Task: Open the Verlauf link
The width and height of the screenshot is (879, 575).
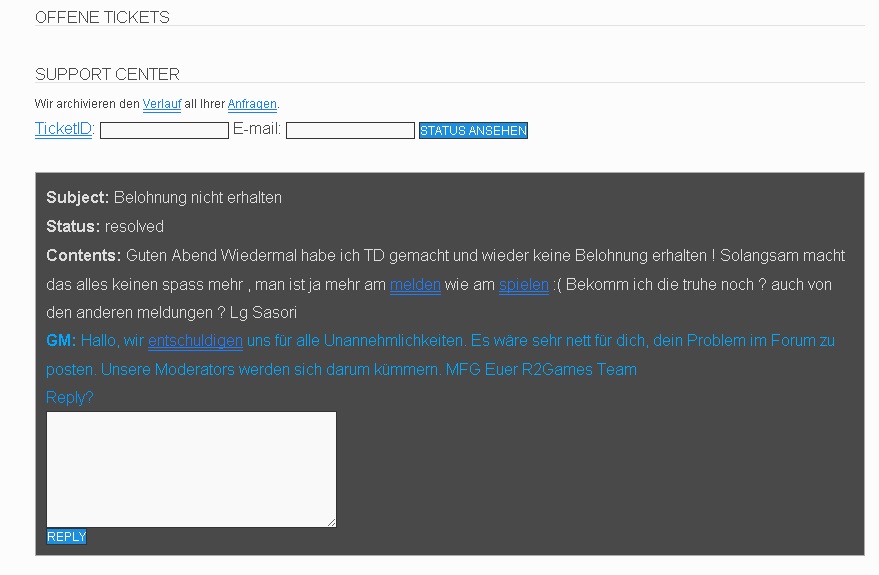Action: point(161,104)
